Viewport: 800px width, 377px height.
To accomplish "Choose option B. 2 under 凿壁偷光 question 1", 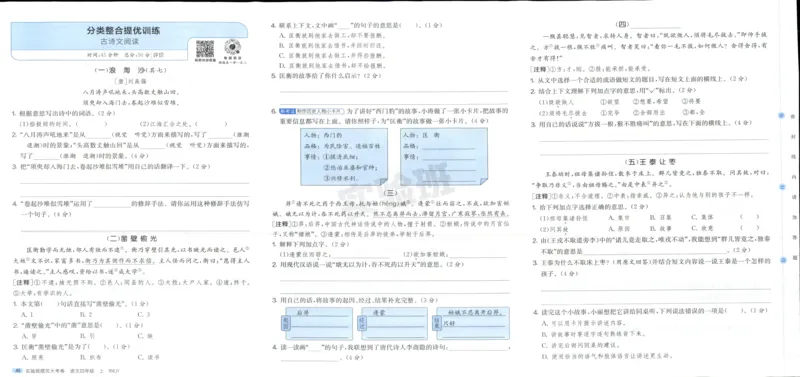I will click(86, 314).
